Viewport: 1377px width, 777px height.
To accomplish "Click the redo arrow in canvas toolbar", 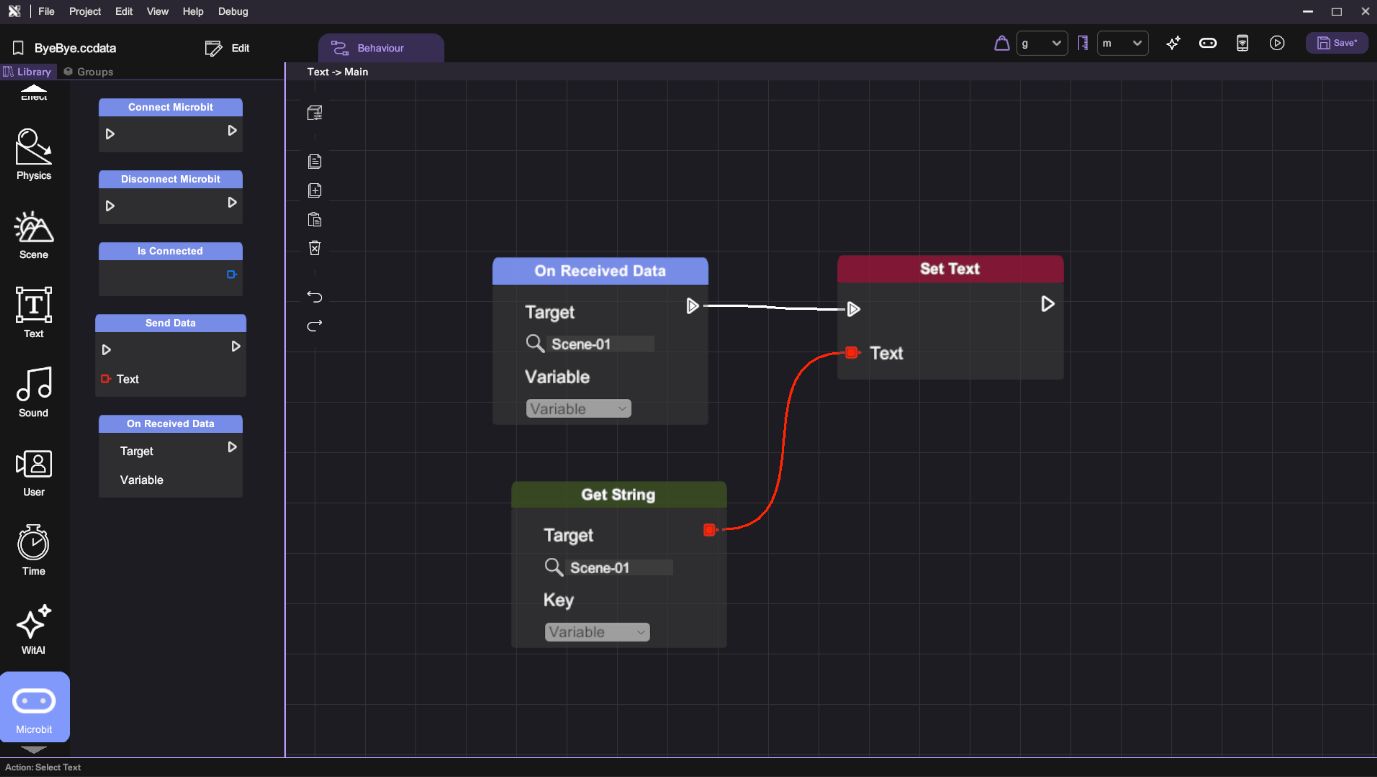I will coord(314,326).
